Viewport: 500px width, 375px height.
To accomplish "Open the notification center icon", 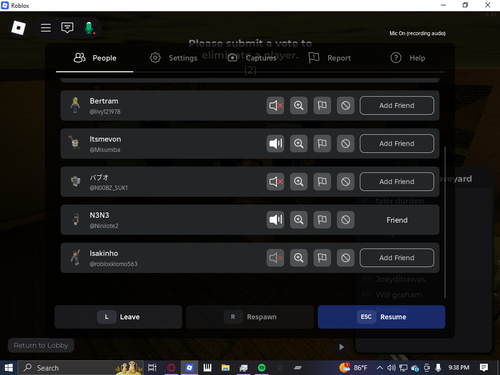I will (484, 368).
